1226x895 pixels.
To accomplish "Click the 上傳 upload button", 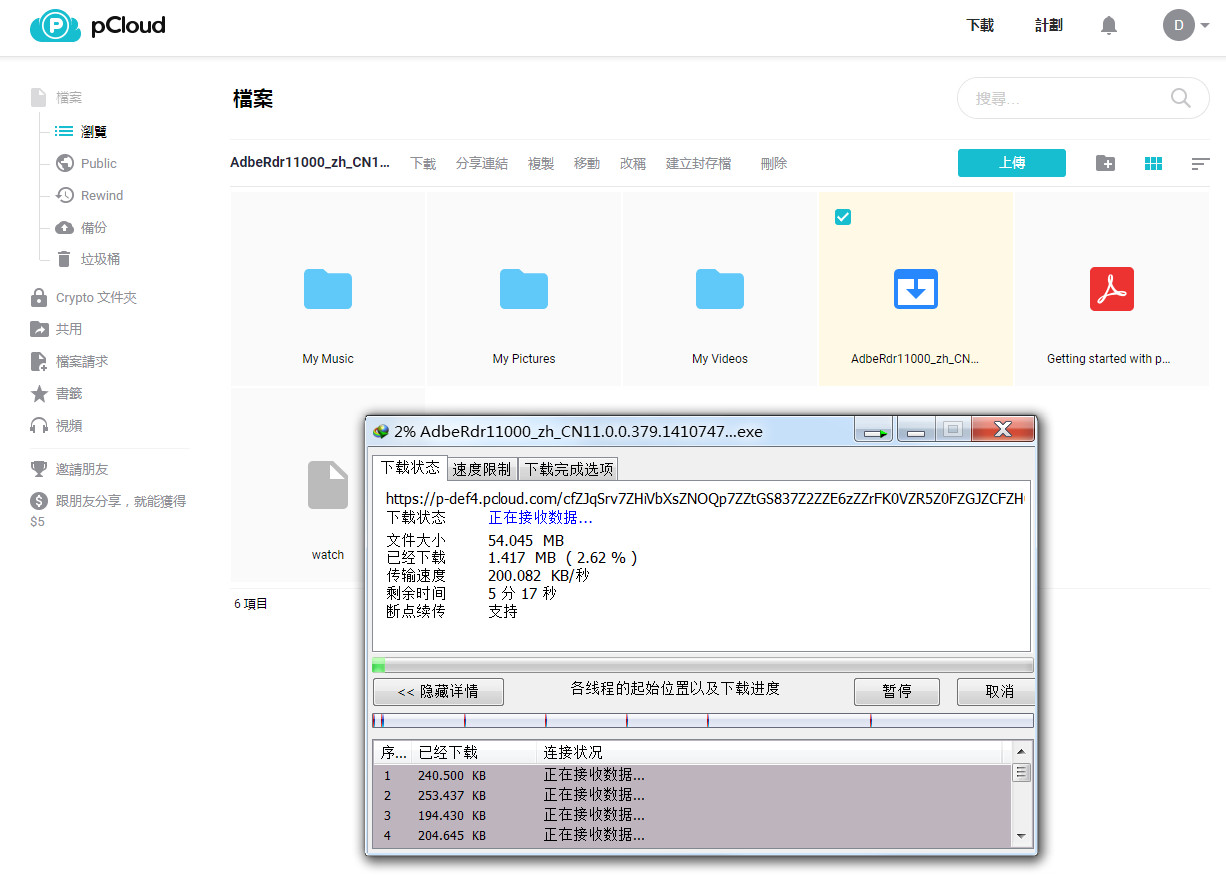I will pyautogui.click(x=1012, y=163).
